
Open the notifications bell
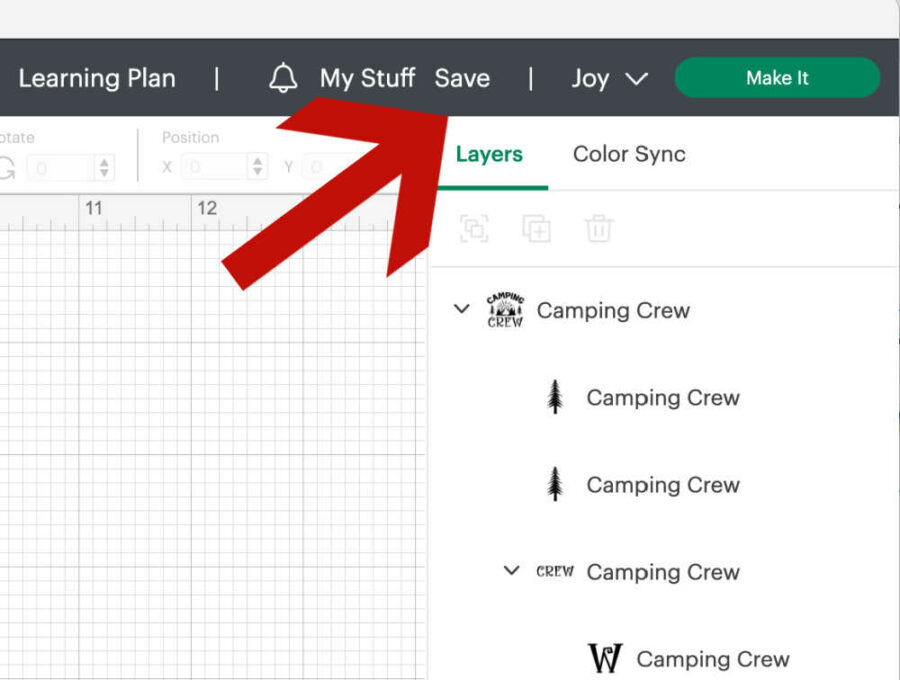coord(284,78)
